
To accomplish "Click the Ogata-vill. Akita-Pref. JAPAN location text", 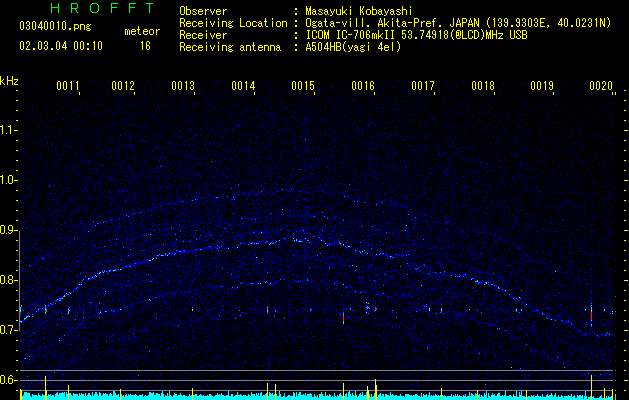I will (458, 24).
